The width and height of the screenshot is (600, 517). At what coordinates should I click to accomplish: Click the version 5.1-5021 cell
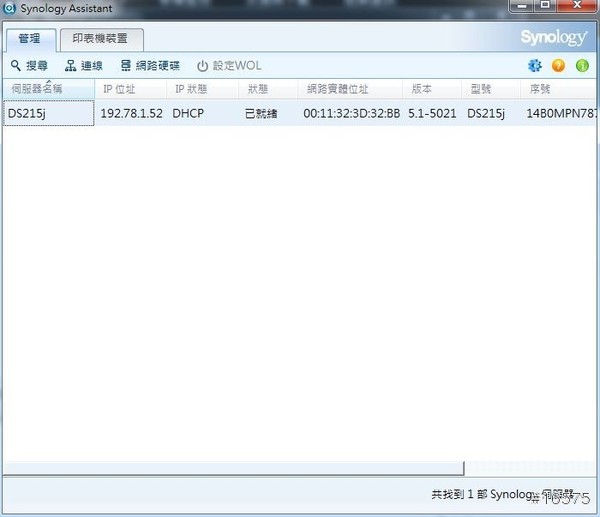pos(432,113)
